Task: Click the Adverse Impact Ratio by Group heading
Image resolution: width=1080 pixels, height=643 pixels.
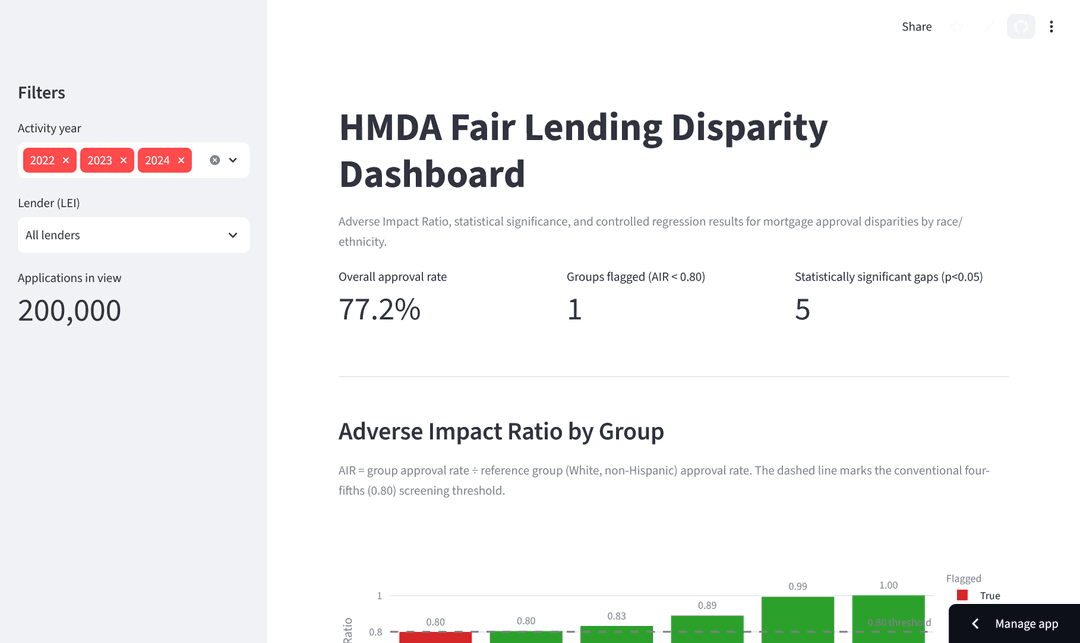Action: [501, 432]
